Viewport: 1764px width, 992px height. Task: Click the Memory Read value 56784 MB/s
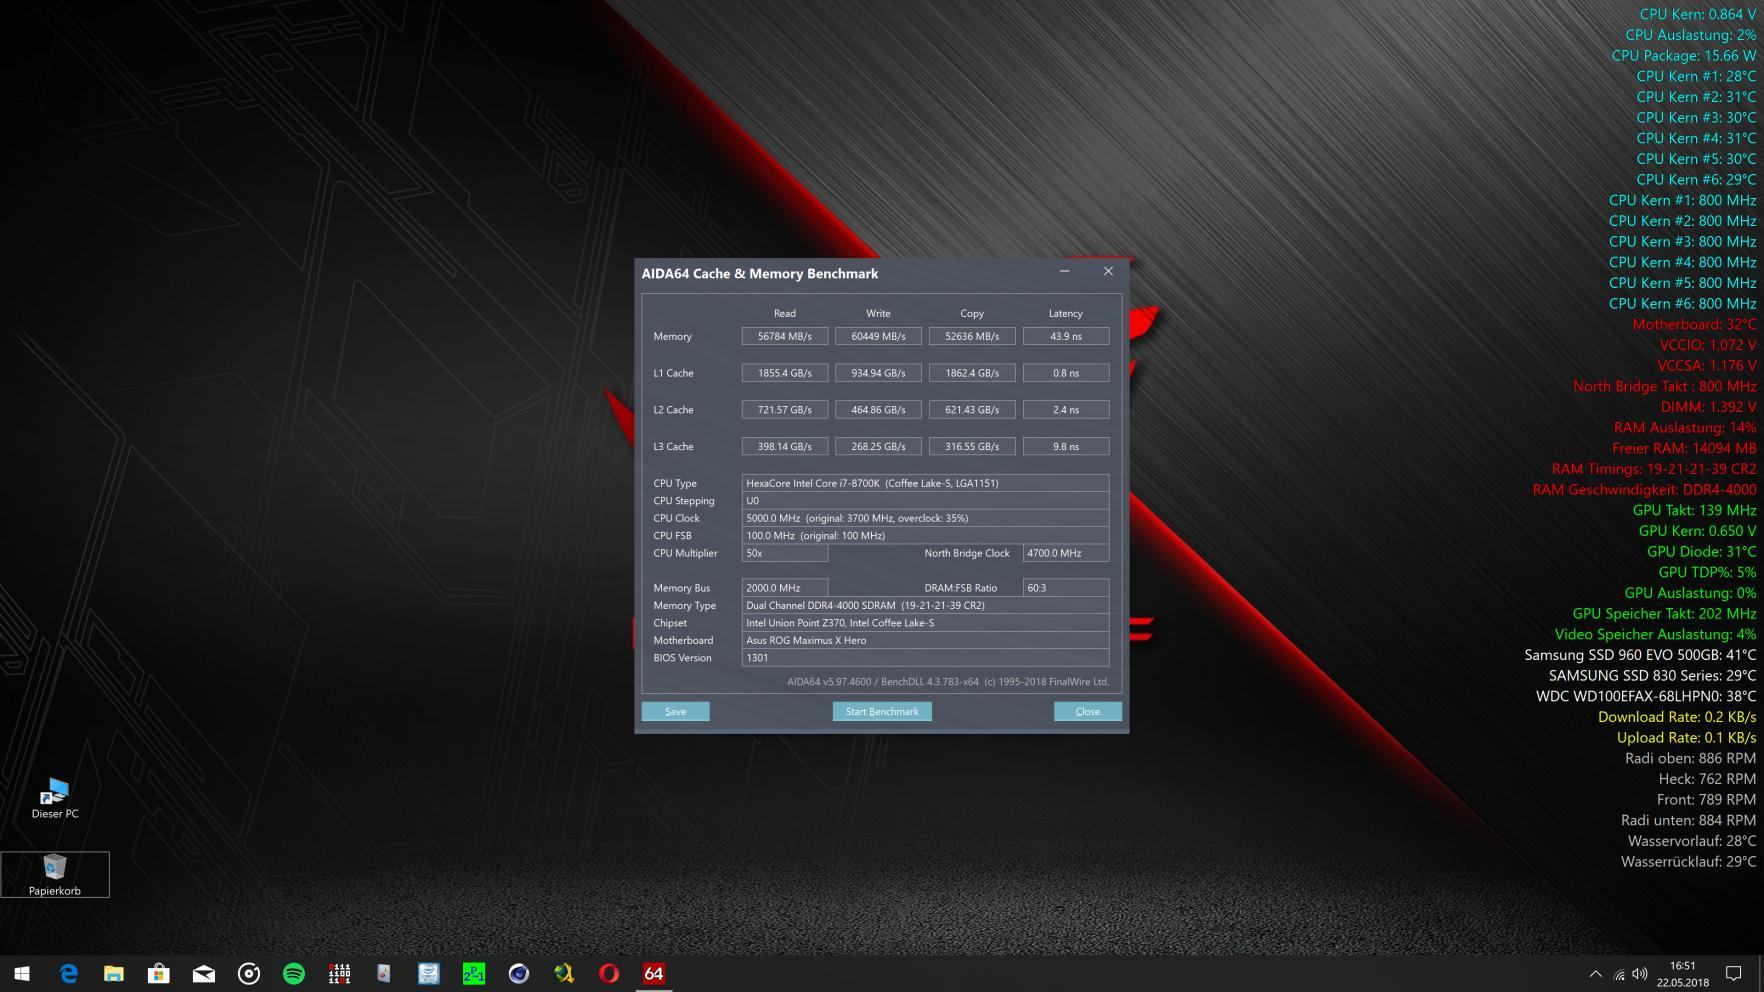[x=785, y=336]
